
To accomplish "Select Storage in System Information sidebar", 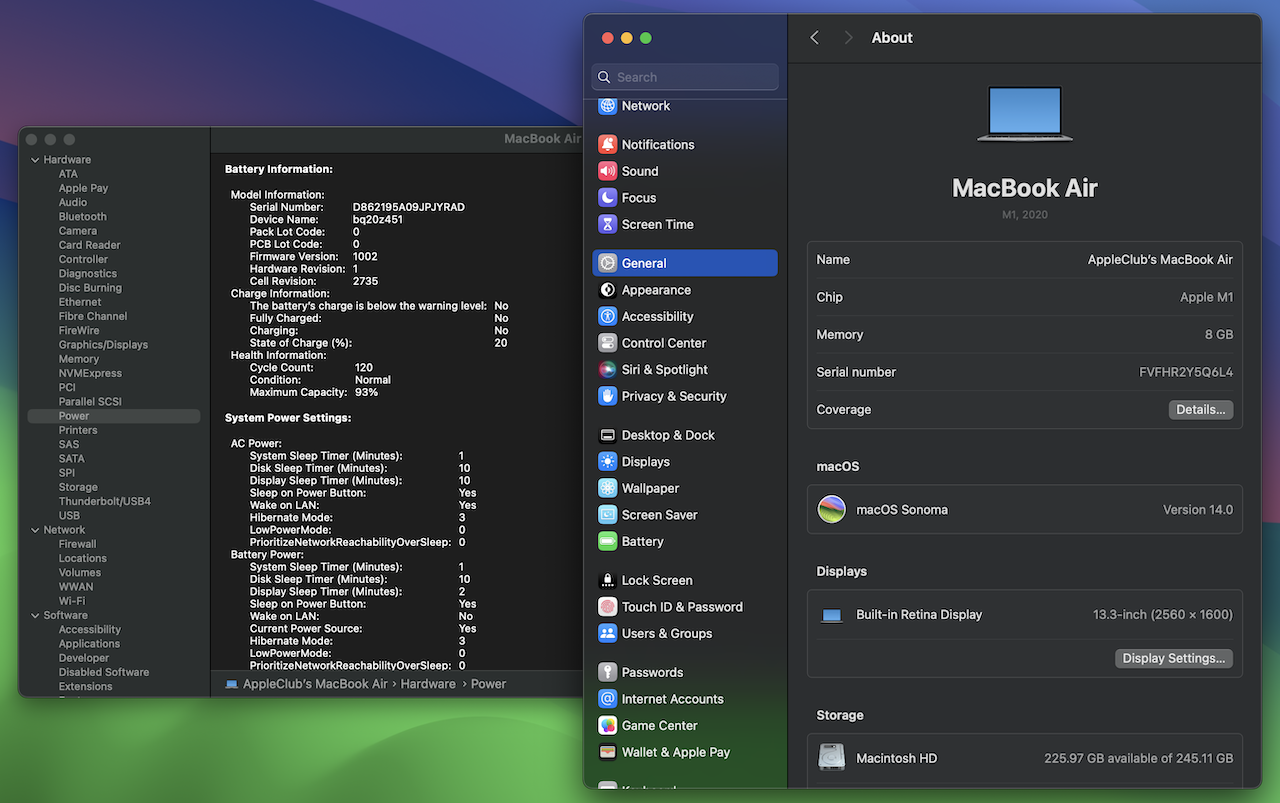I will click(78, 487).
